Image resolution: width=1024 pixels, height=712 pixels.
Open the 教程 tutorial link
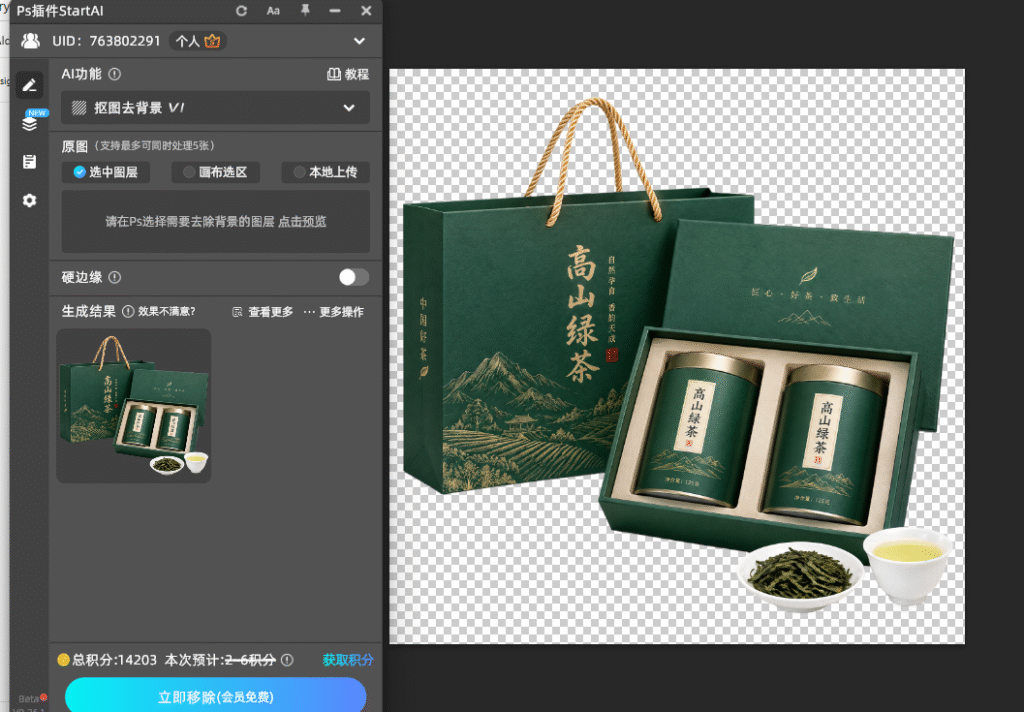pyautogui.click(x=348, y=74)
